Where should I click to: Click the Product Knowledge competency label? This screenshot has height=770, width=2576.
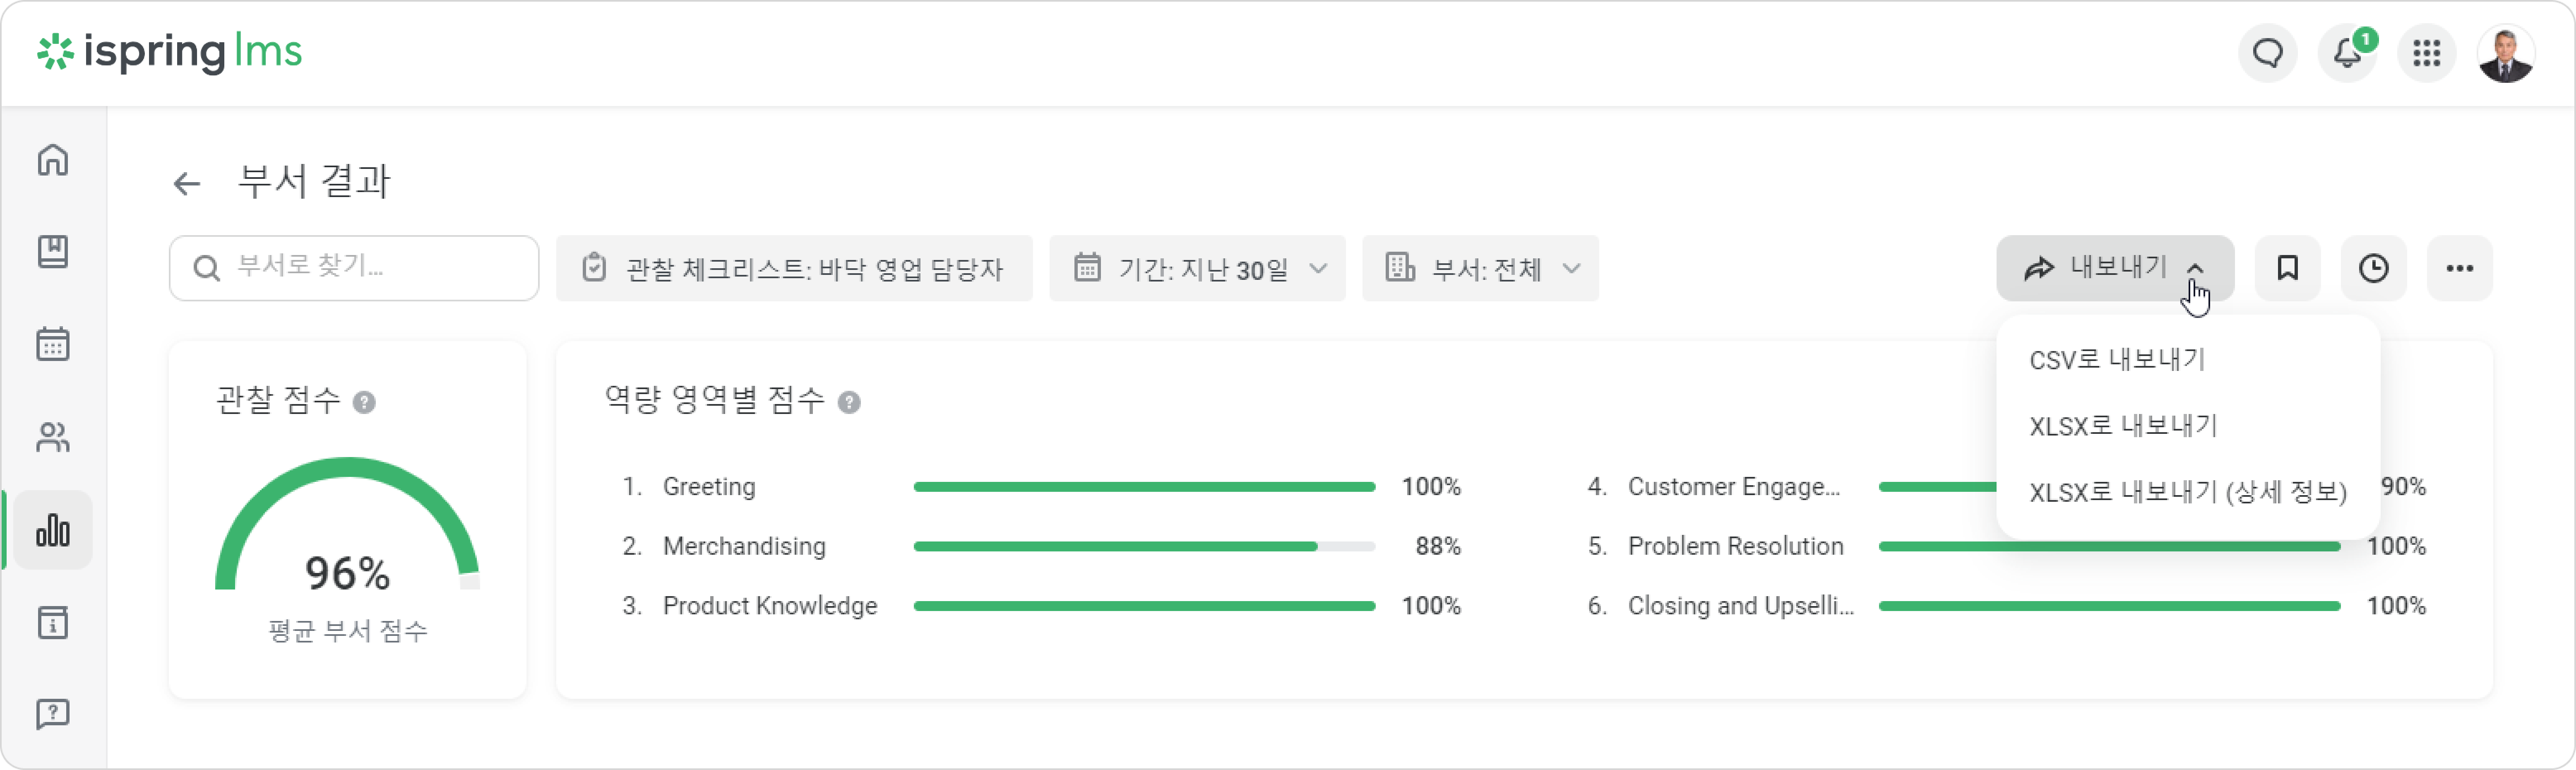coord(770,606)
